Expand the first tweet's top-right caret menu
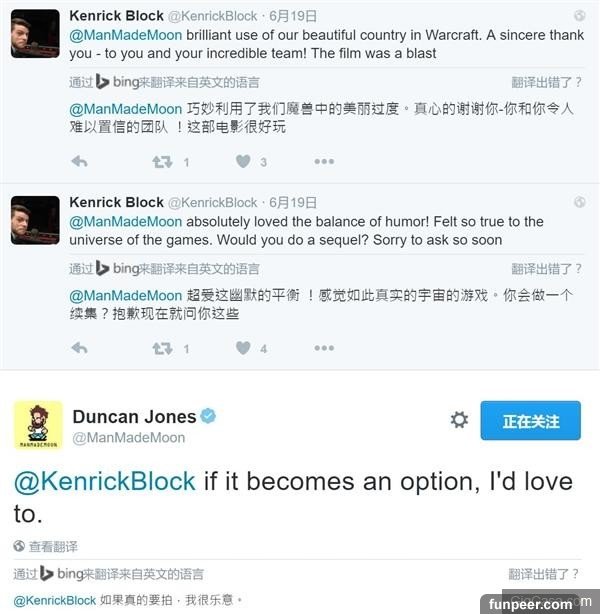 pos(580,17)
